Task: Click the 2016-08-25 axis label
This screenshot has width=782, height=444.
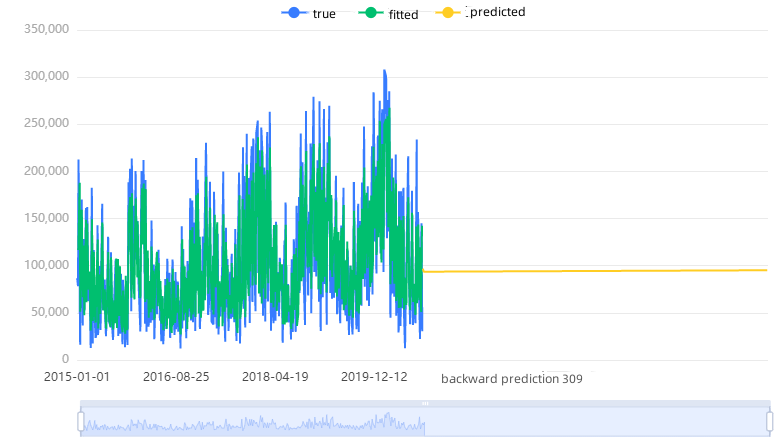Action: click(176, 377)
